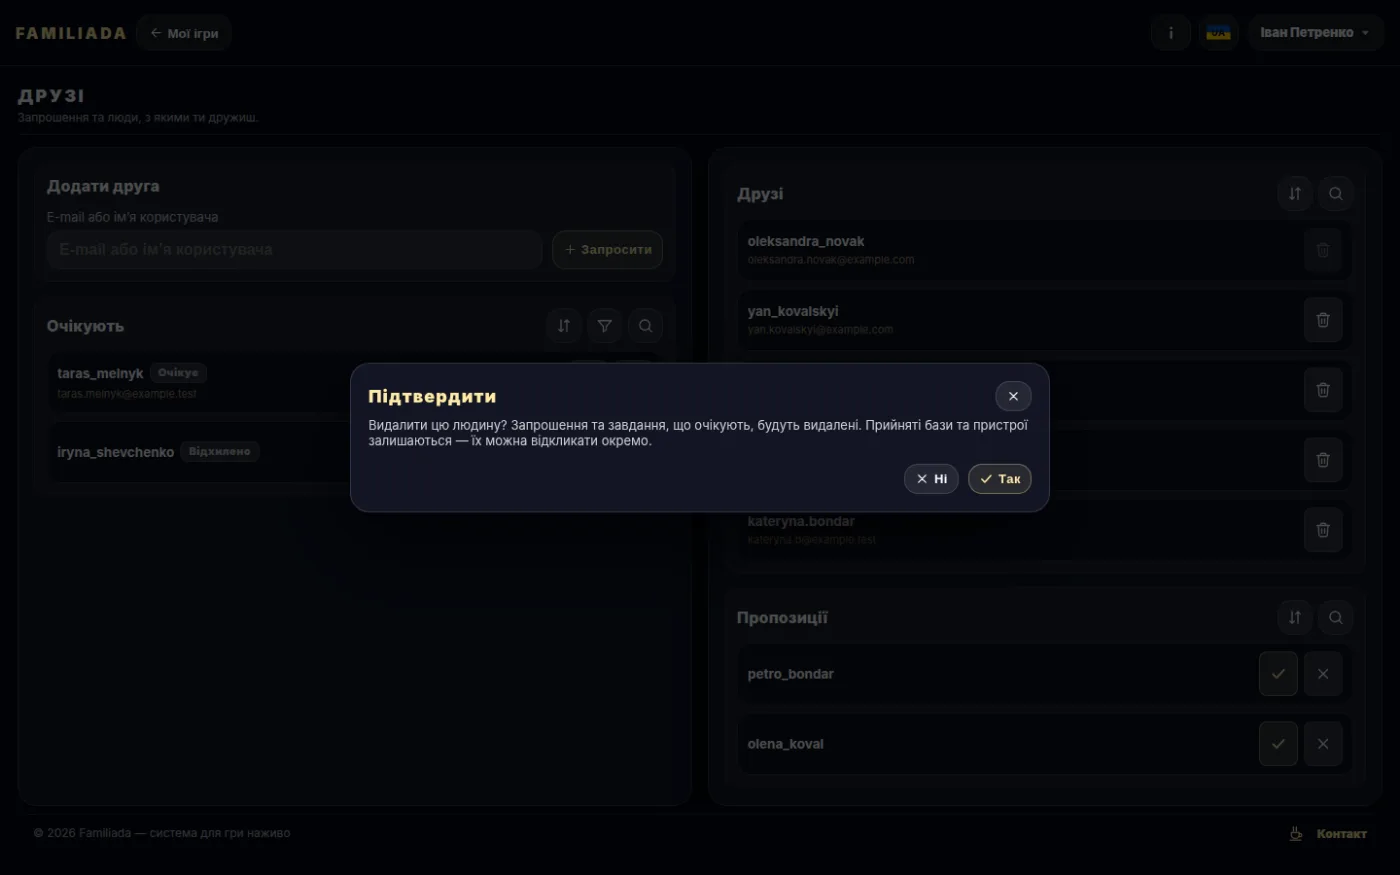Viewport: 1400px width, 875px height.
Task: Sort the Пропозиції list
Action: point(1295,618)
